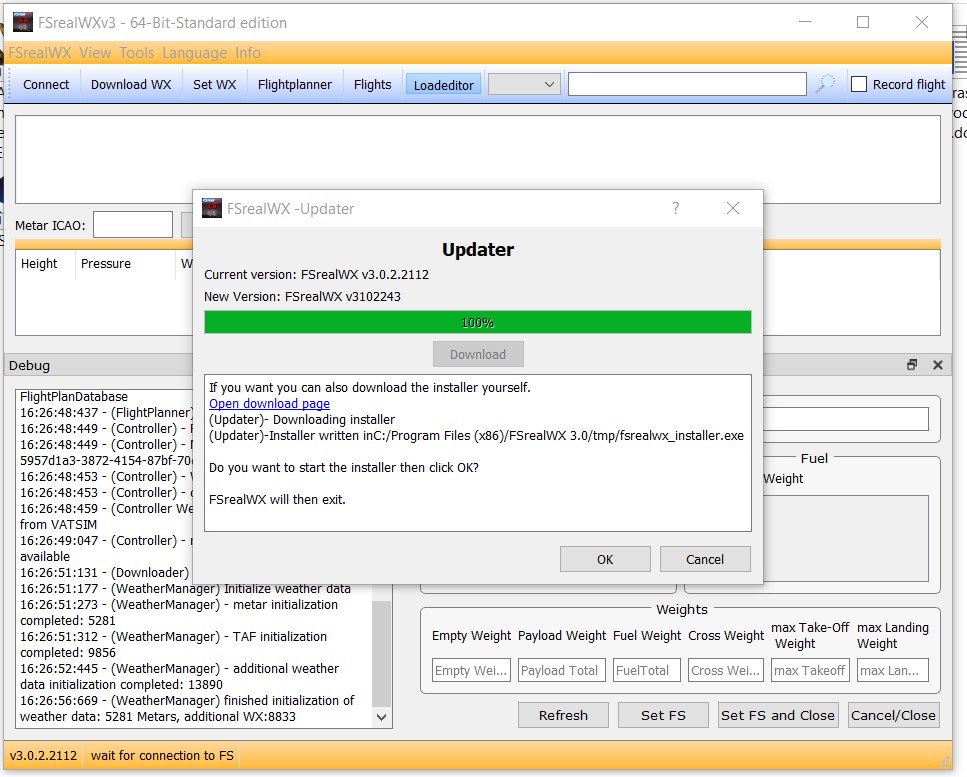
Task: Open the FSrealWX menu
Action: [40, 53]
